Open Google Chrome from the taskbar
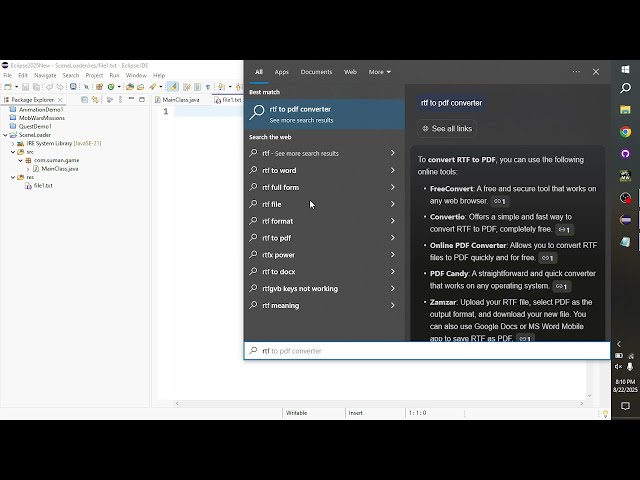 click(625, 132)
